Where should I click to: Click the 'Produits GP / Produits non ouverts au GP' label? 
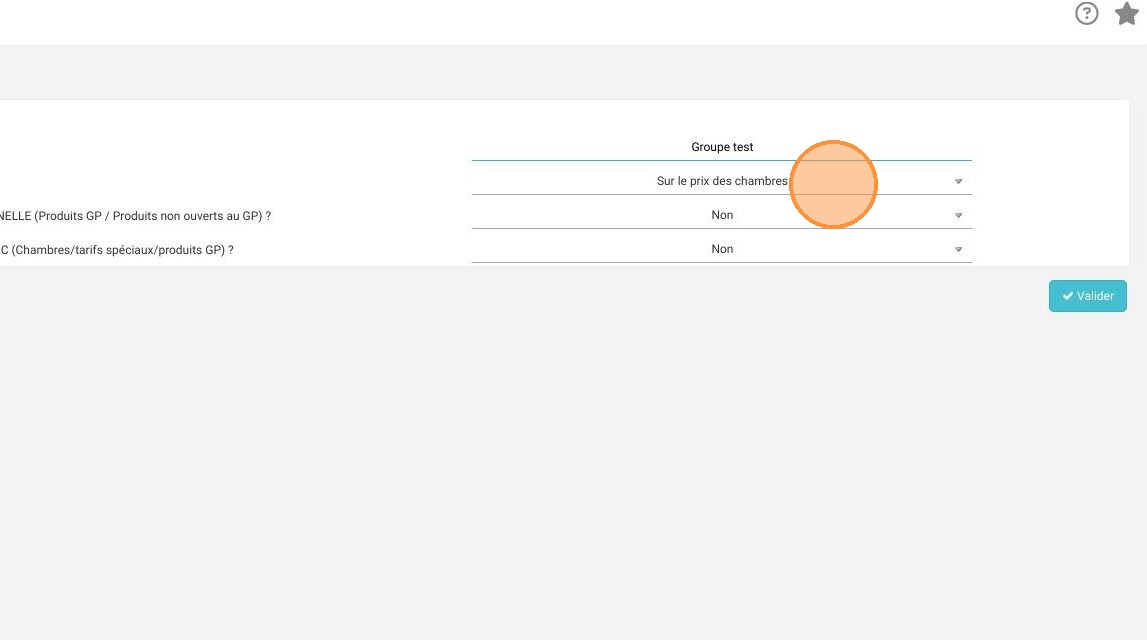click(135, 216)
